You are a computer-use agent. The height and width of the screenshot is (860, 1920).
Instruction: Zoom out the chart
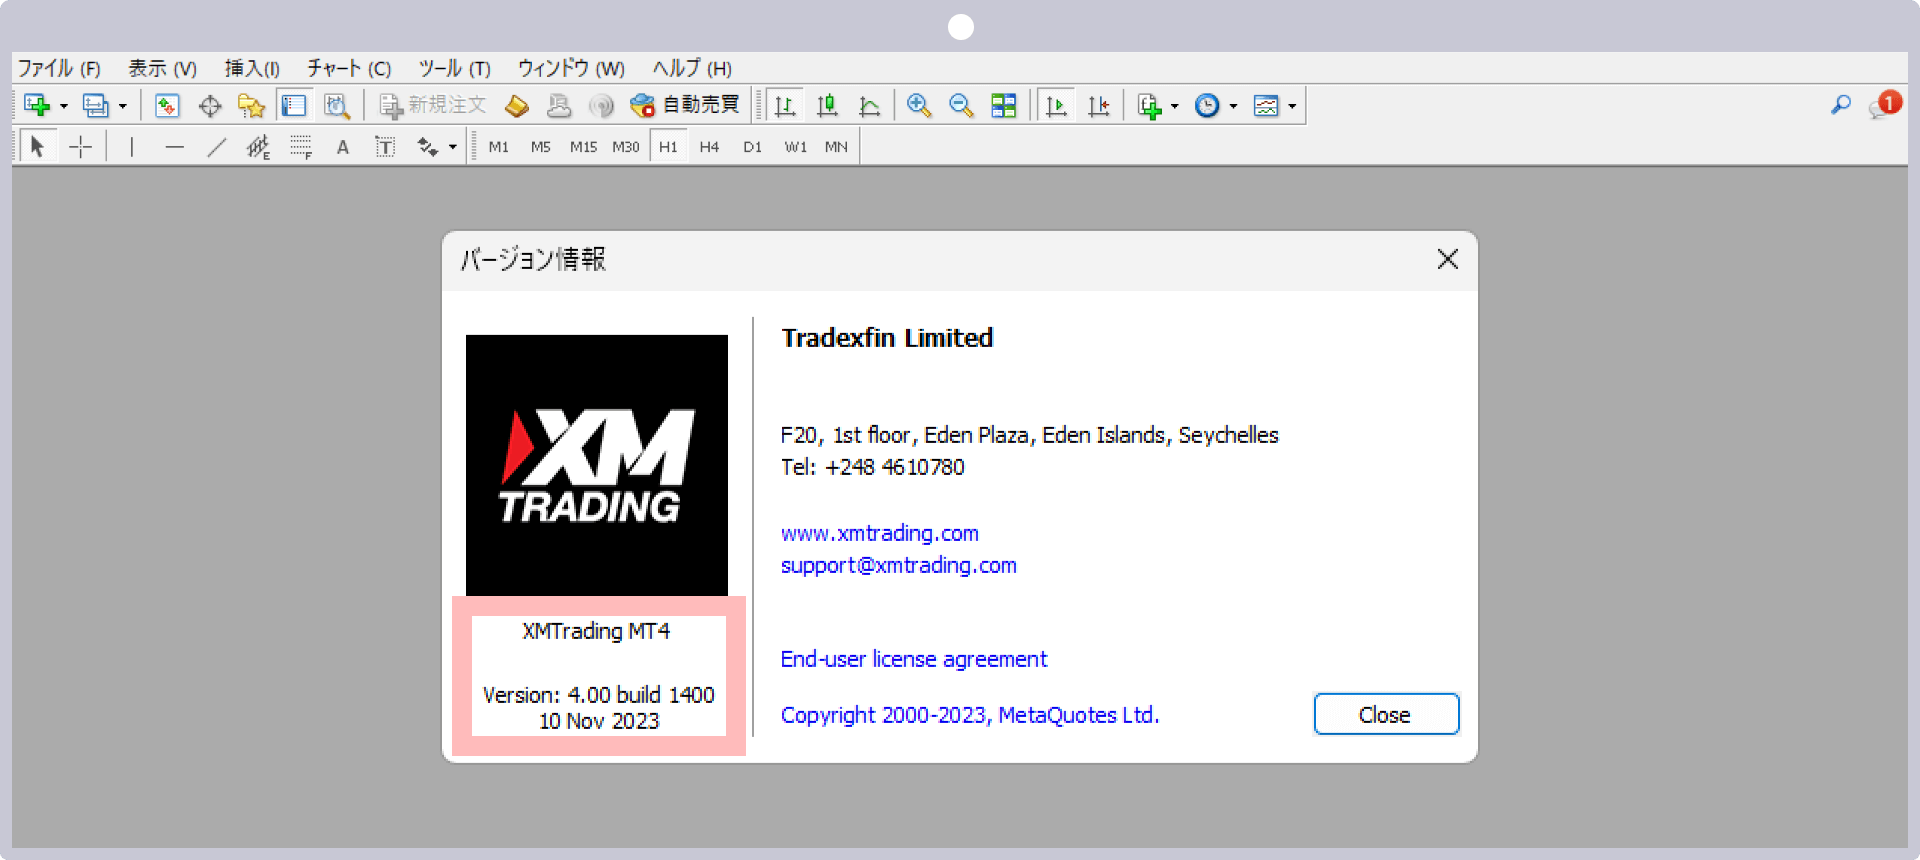coord(961,105)
